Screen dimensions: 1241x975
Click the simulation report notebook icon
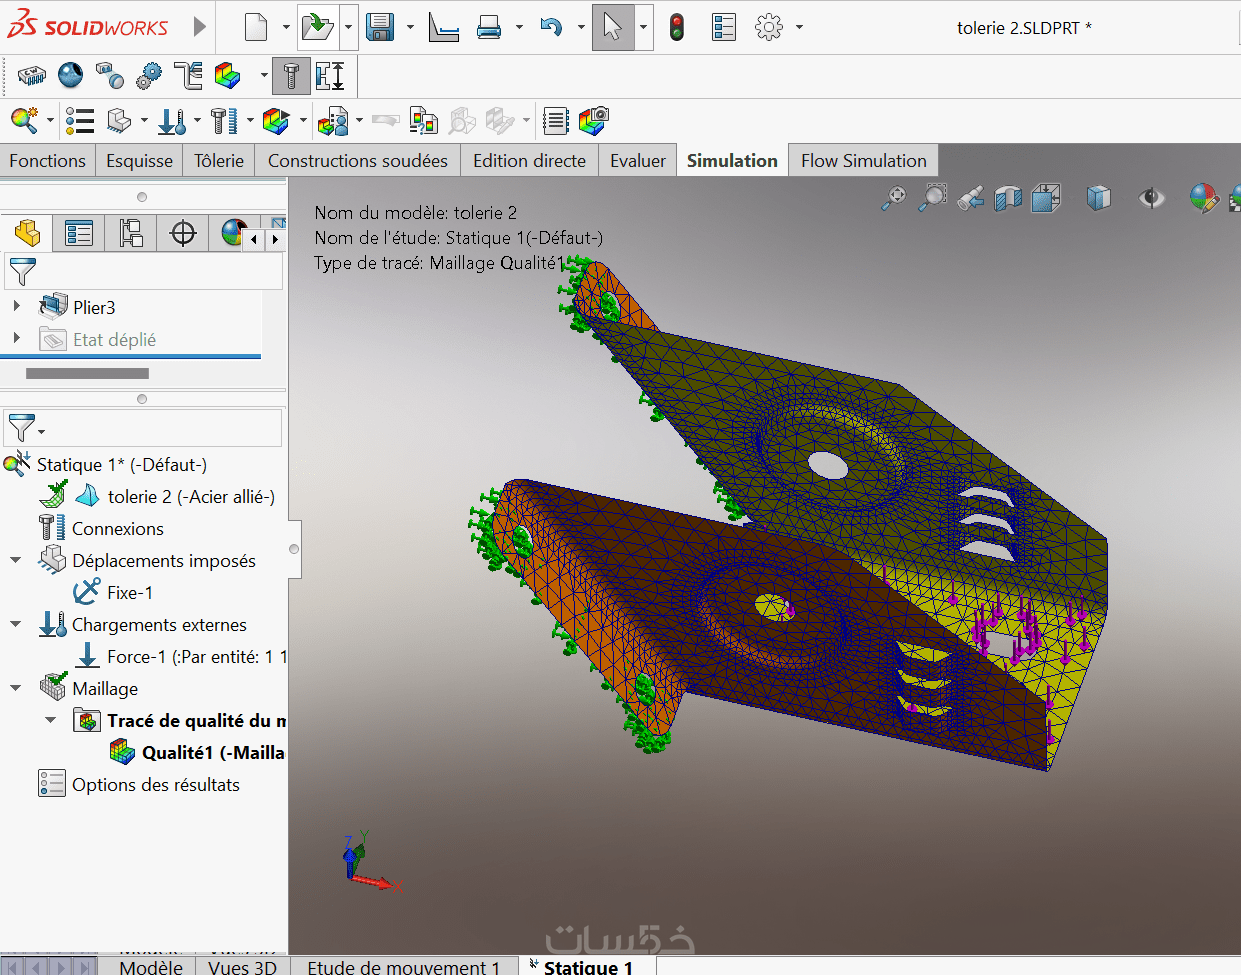pyautogui.click(x=556, y=121)
